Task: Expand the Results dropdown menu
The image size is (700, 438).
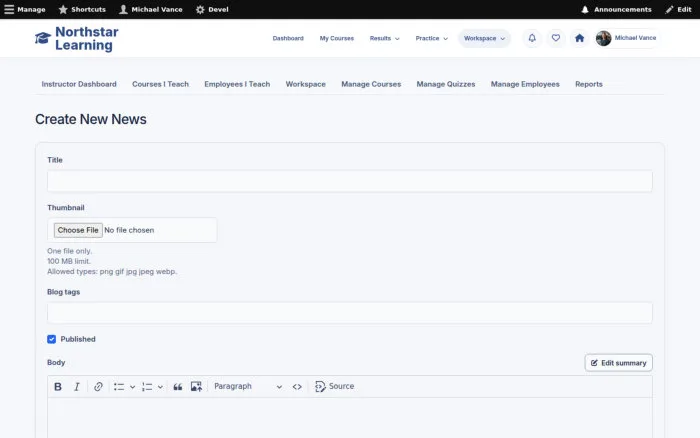Action: (384, 38)
